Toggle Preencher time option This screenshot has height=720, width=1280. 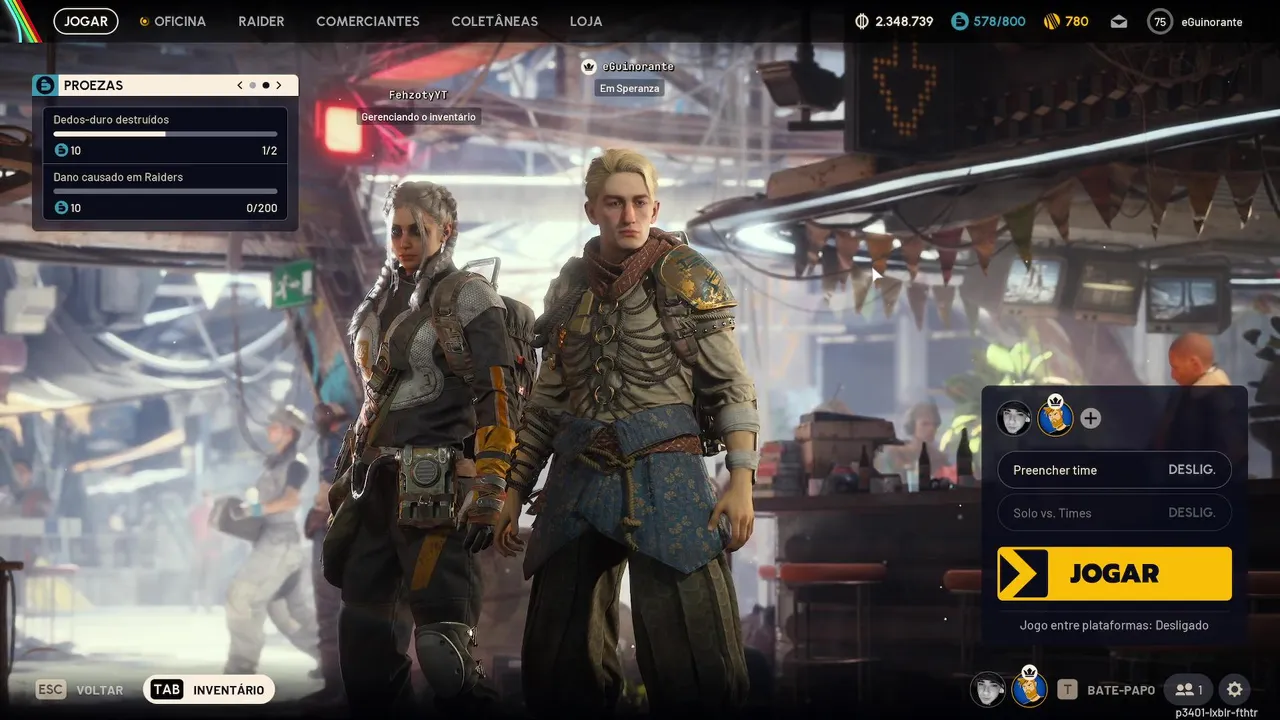click(x=1114, y=470)
